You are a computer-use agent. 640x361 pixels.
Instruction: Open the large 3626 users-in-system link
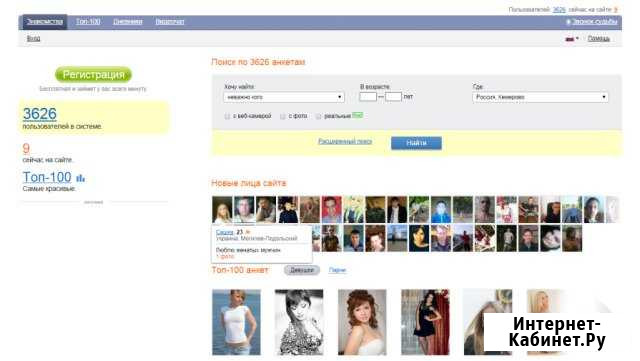[40, 114]
